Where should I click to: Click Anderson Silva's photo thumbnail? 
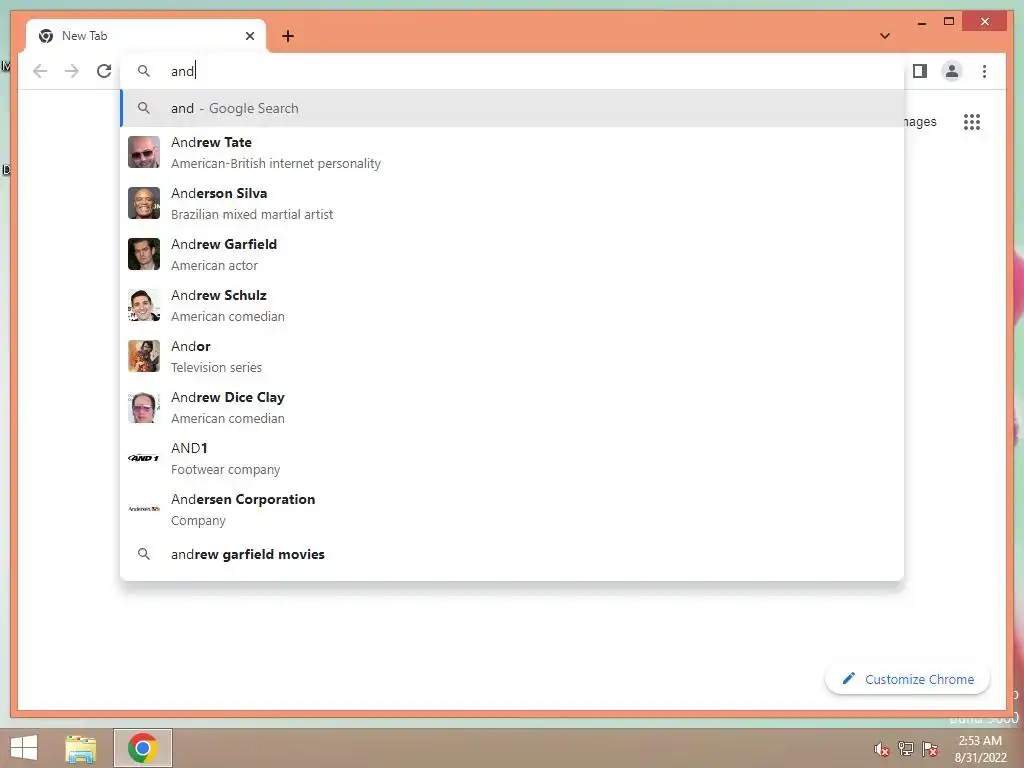tap(144, 203)
